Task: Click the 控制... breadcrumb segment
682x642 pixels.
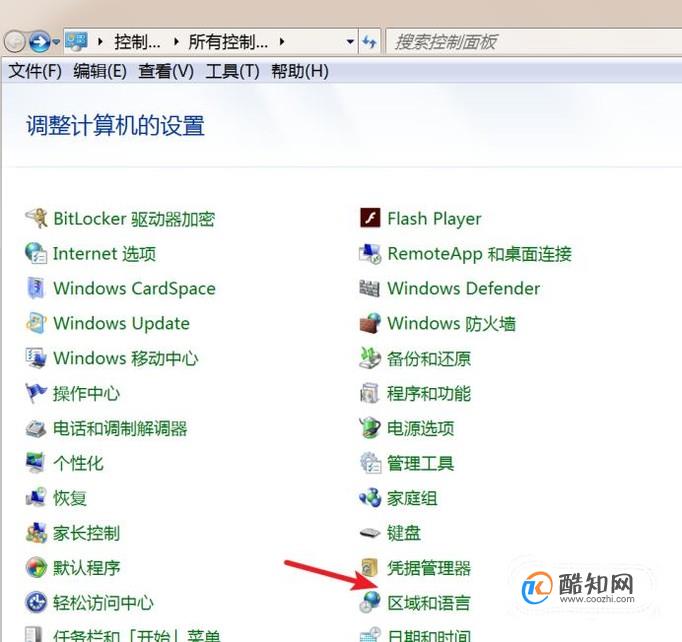Action: [137, 42]
